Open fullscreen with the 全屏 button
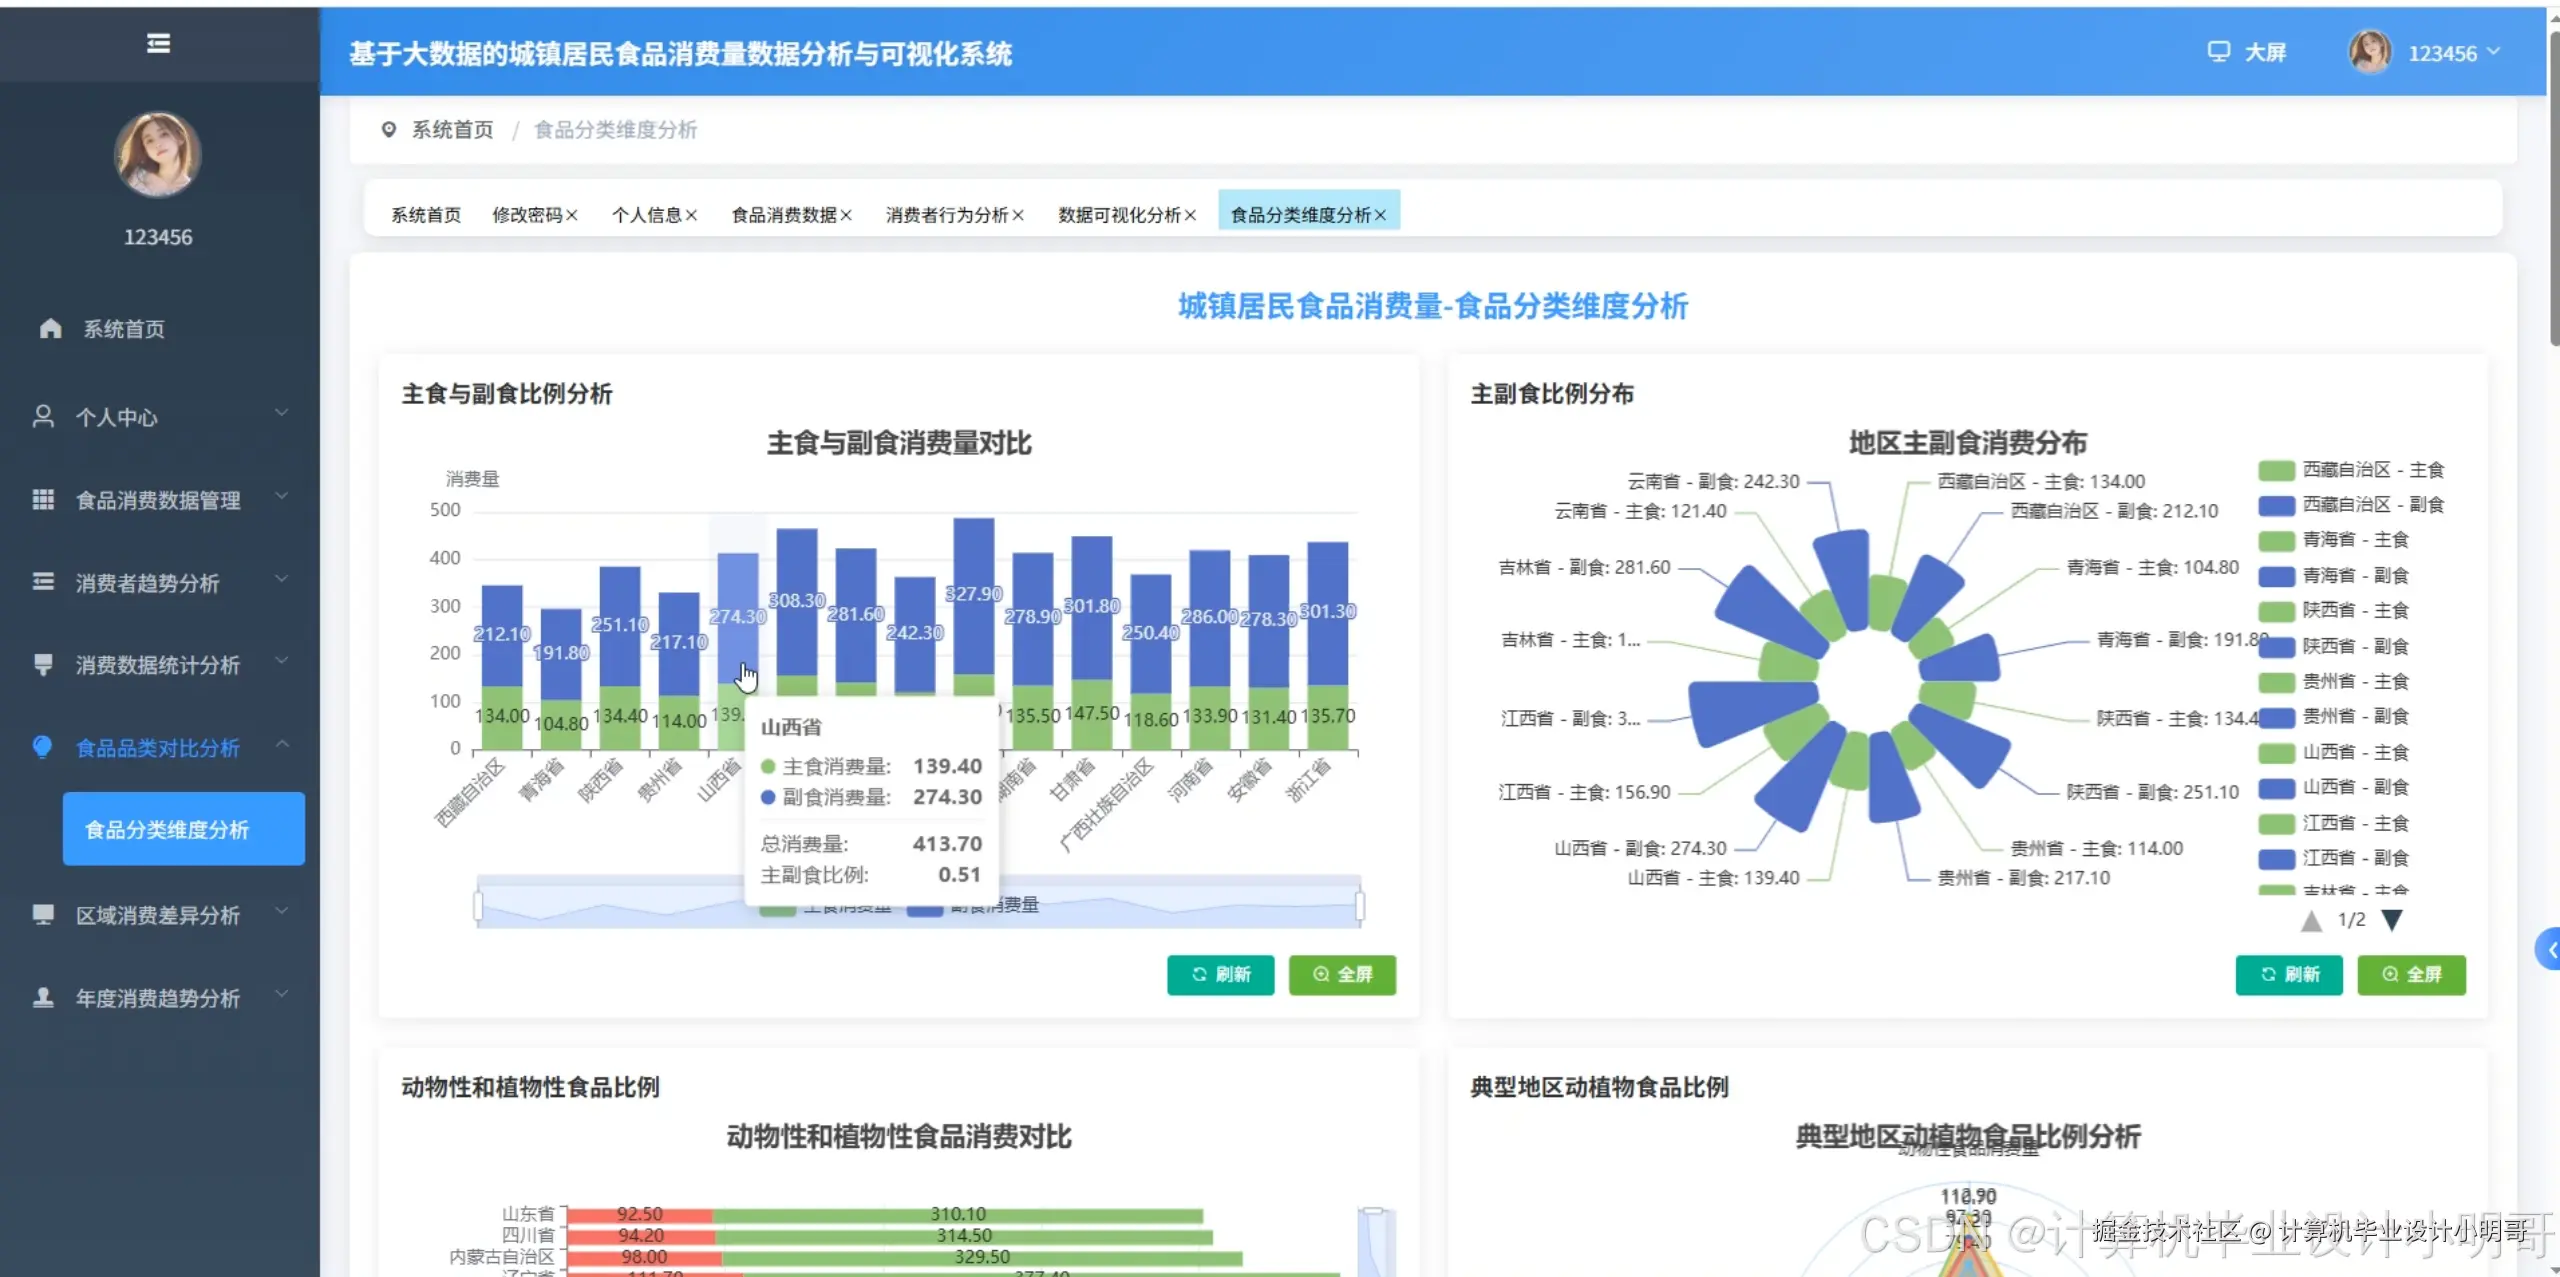 [1343, 975]
